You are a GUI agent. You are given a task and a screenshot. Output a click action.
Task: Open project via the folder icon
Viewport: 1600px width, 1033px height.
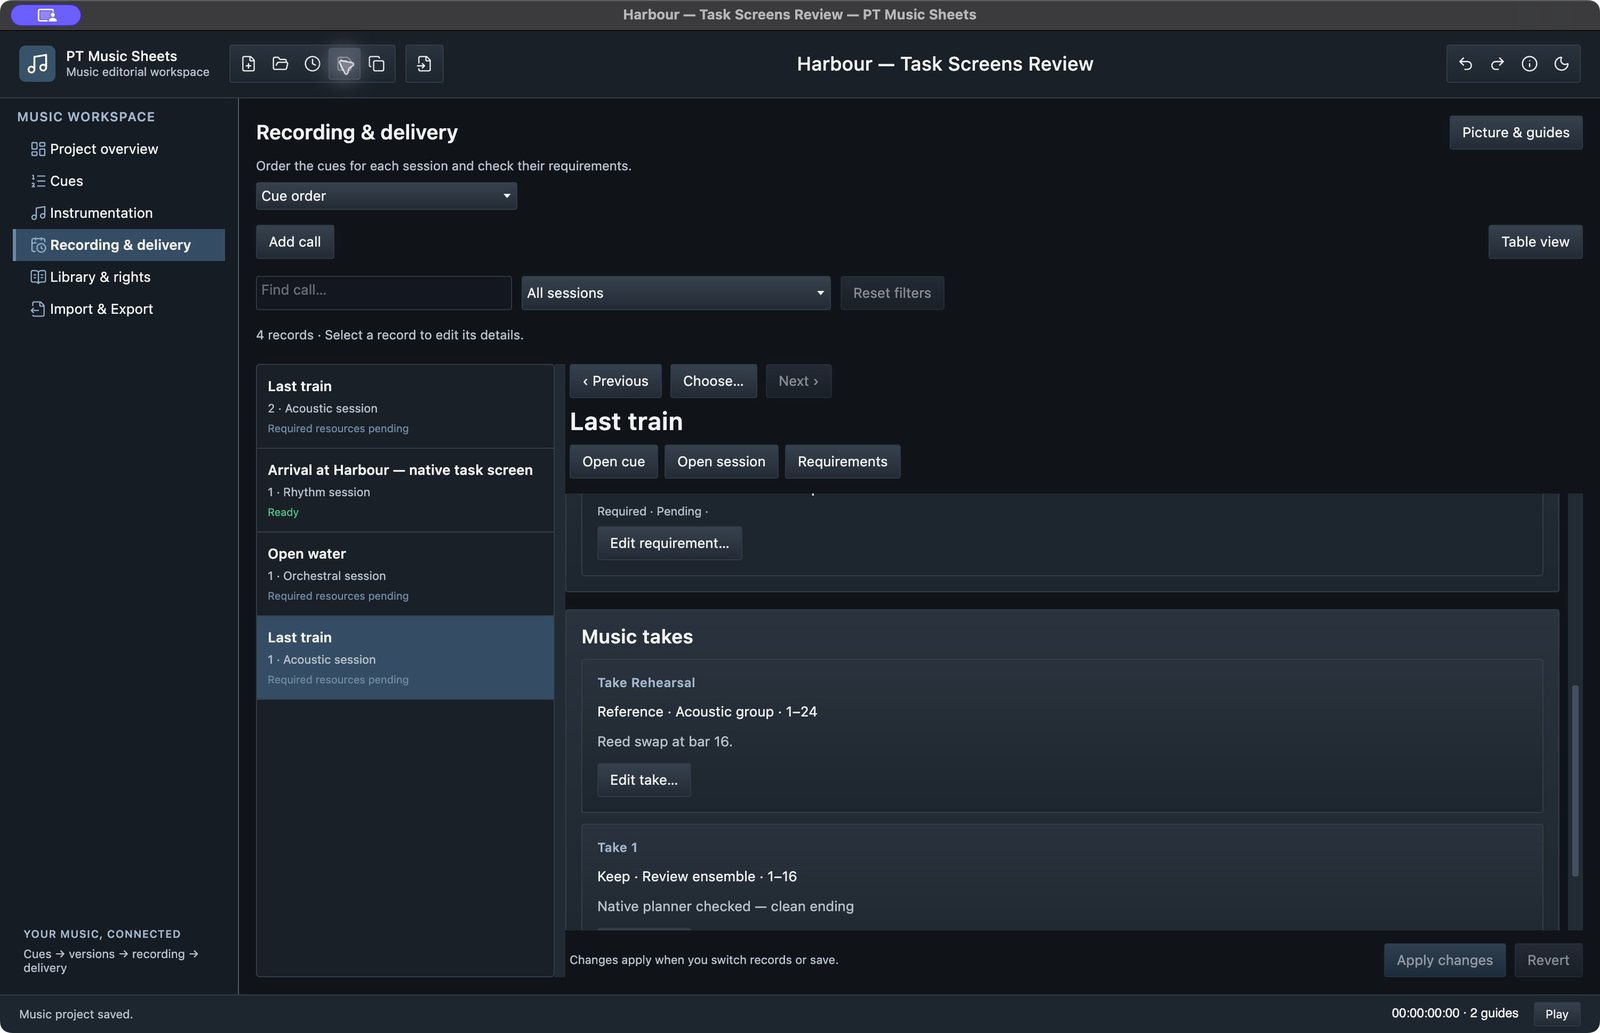(280, 64)
